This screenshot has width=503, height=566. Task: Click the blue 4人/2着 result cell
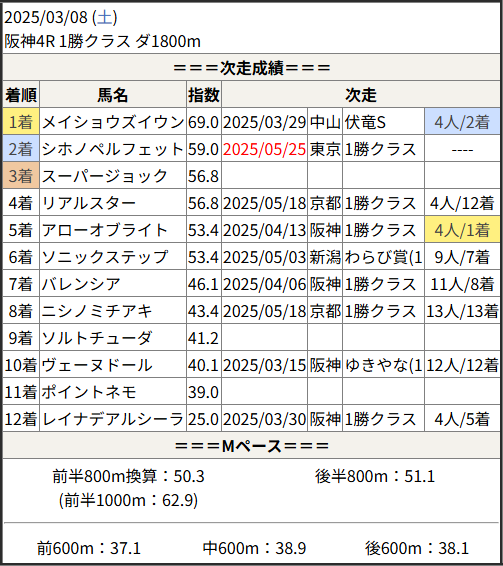[x=462, y=122]
